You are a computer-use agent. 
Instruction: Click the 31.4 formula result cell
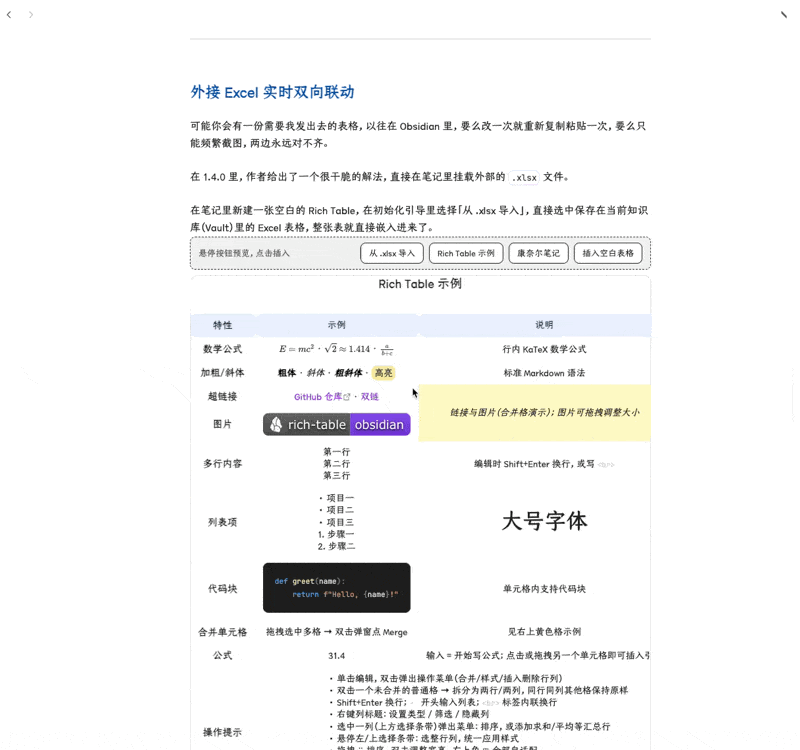337,656
